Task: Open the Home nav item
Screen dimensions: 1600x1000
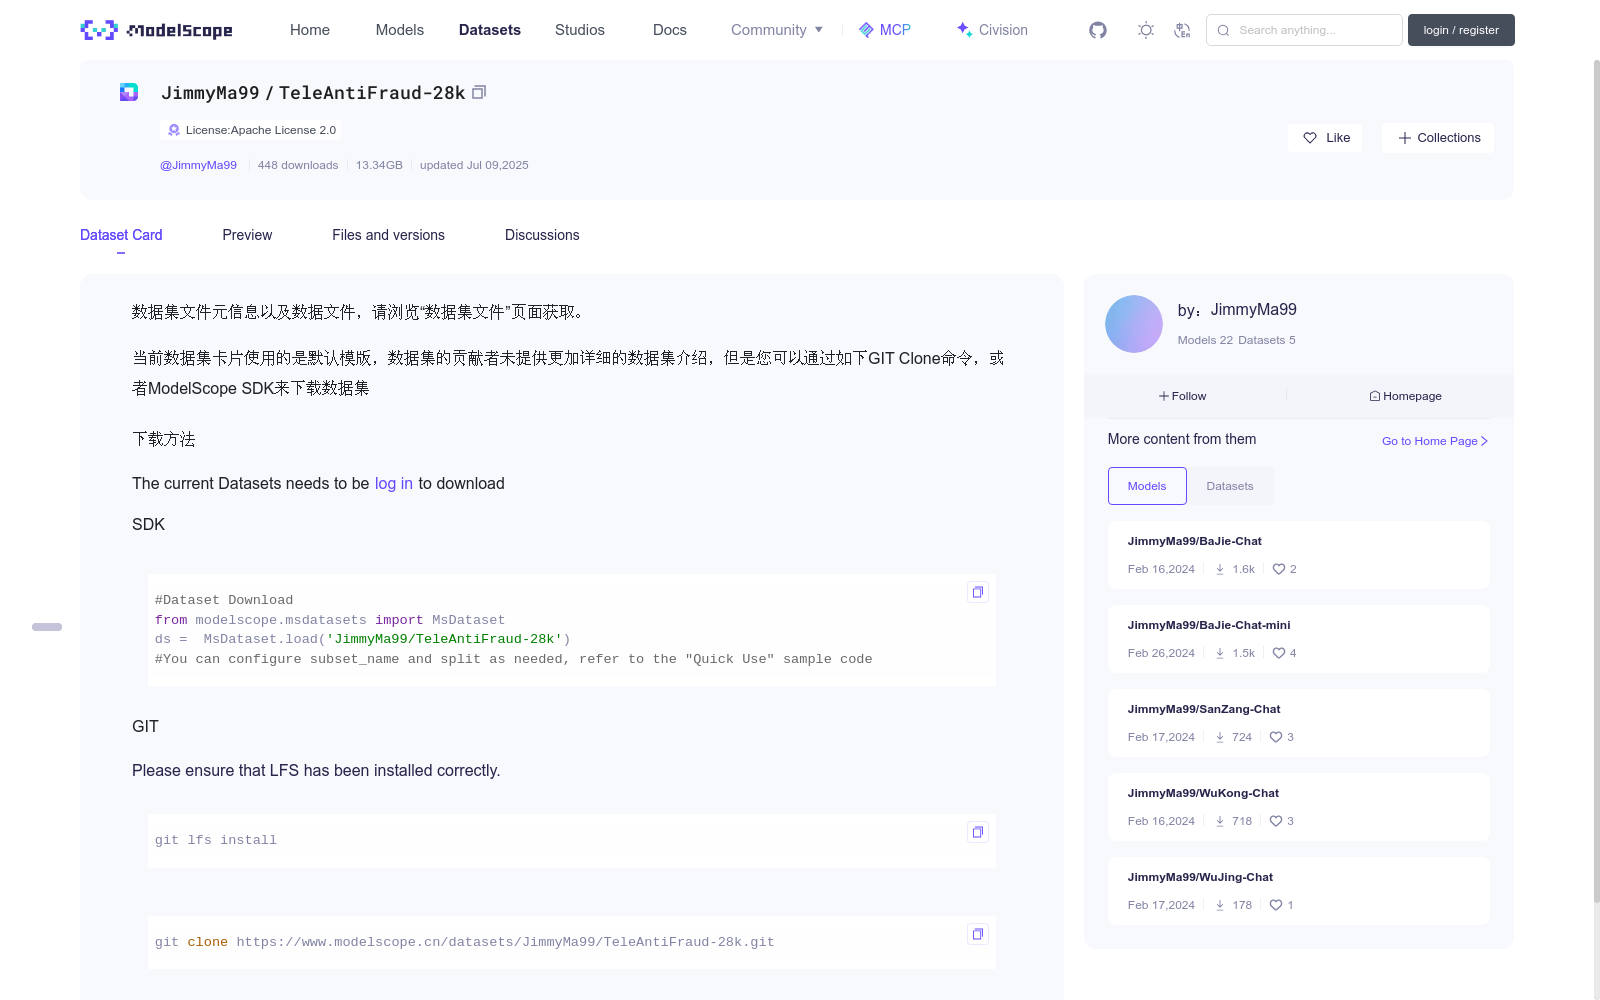Action: coord(310,30)
